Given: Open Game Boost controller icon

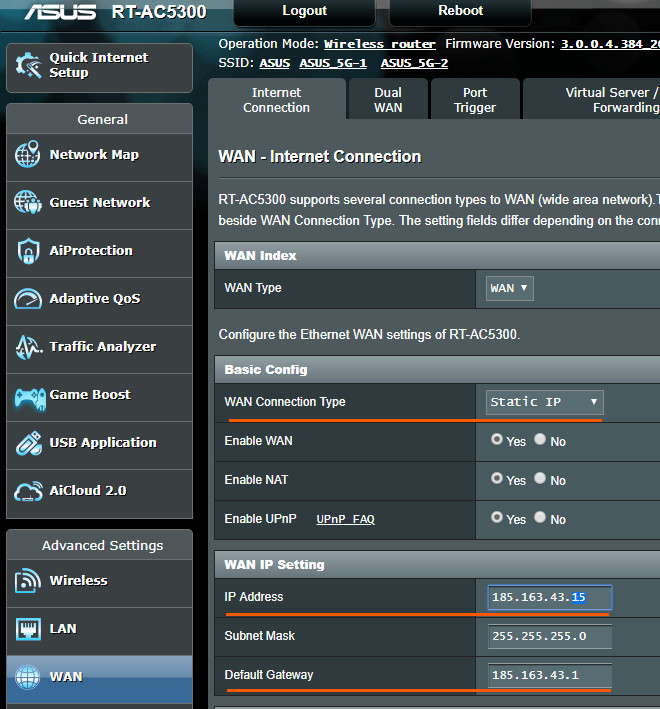Looking at the screenshot, I should (x=28, y=396).
